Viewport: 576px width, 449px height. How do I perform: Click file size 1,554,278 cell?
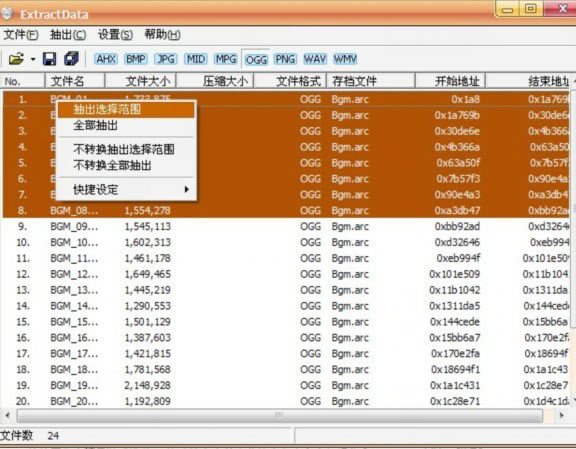(x=148, y=211)
